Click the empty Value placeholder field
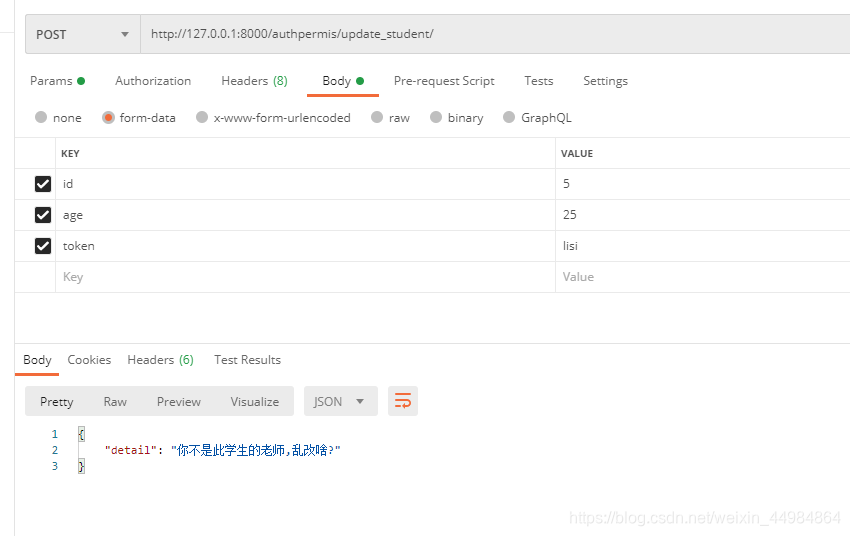 pos(703,277)
